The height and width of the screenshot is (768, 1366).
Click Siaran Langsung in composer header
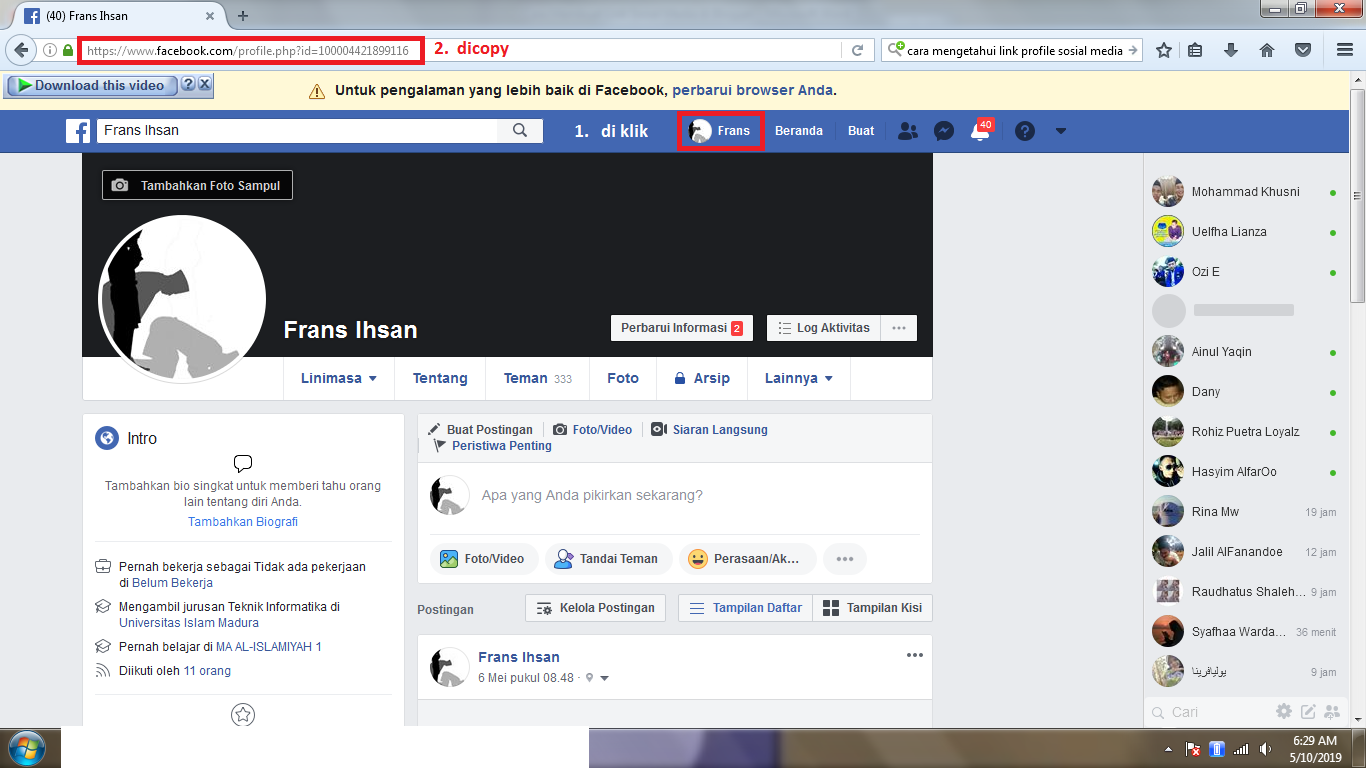click(x=710, y=430)
